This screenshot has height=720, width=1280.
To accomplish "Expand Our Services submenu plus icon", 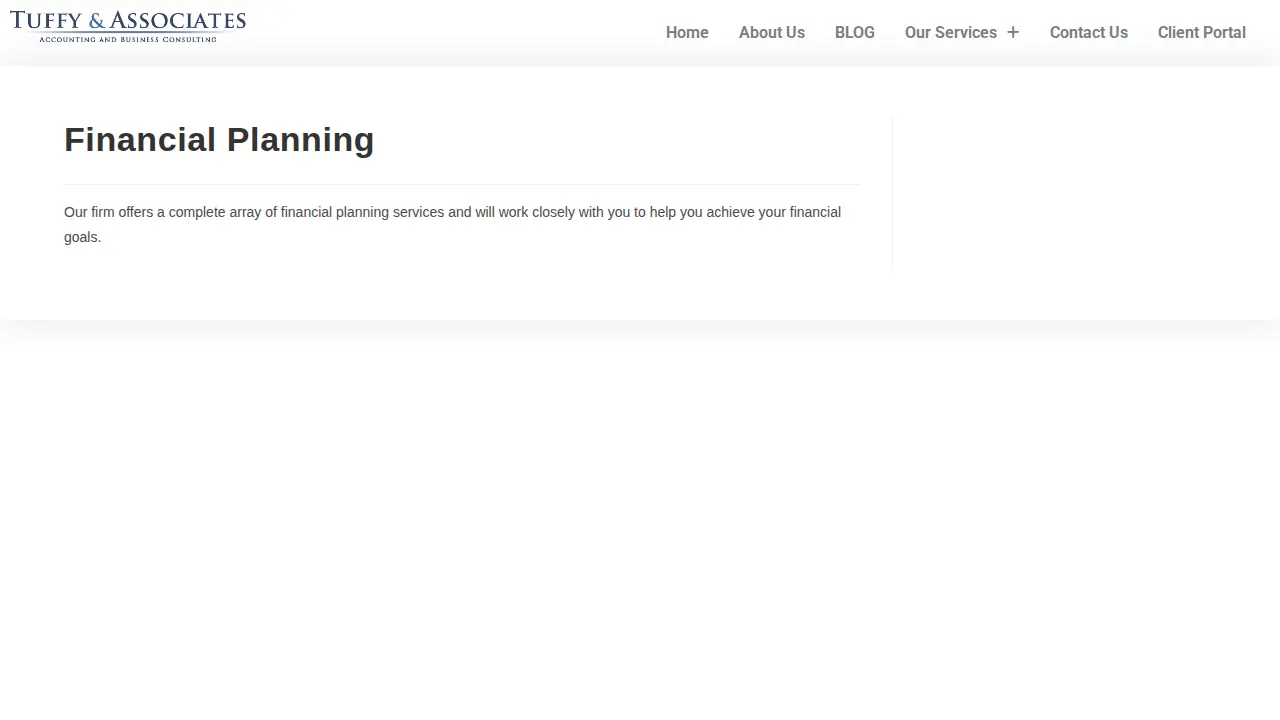I will pos(1013,32).
